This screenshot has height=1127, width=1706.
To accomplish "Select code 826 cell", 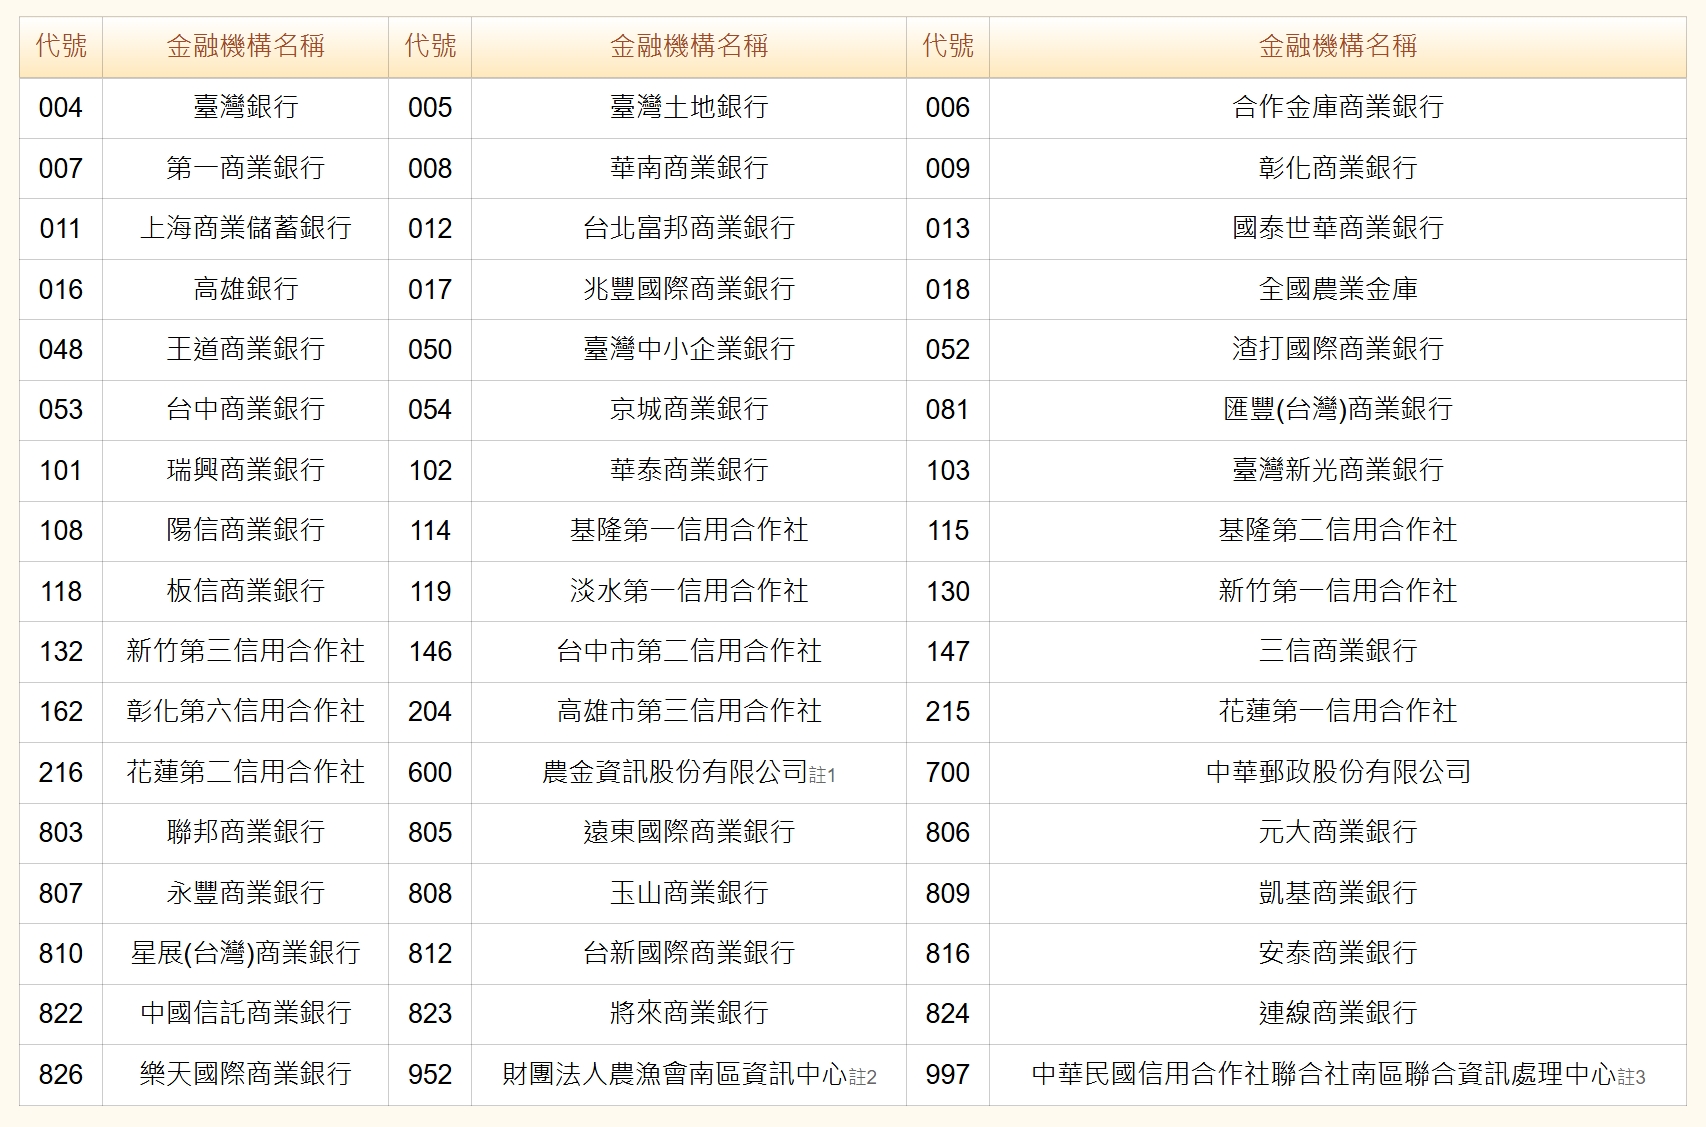I will click(61, 1074).
